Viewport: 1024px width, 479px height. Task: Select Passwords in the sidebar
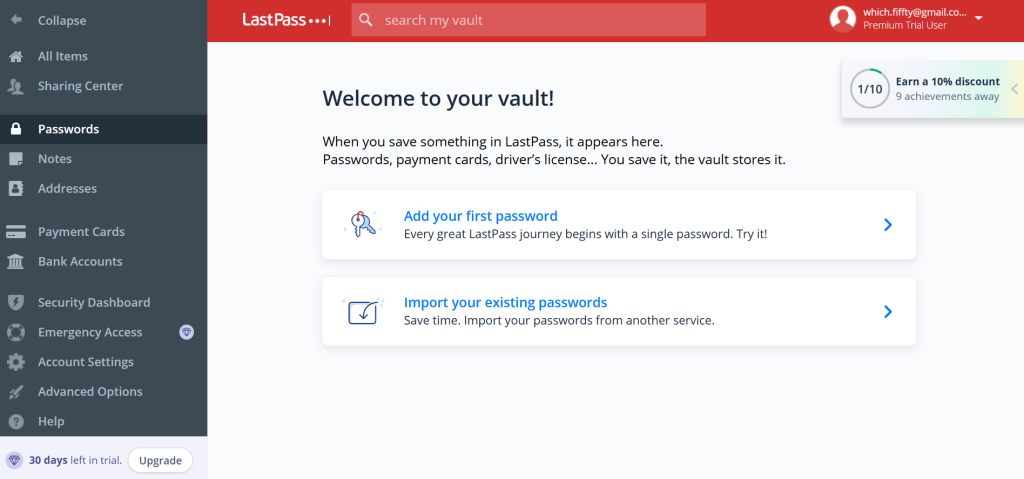click(68, 129)
